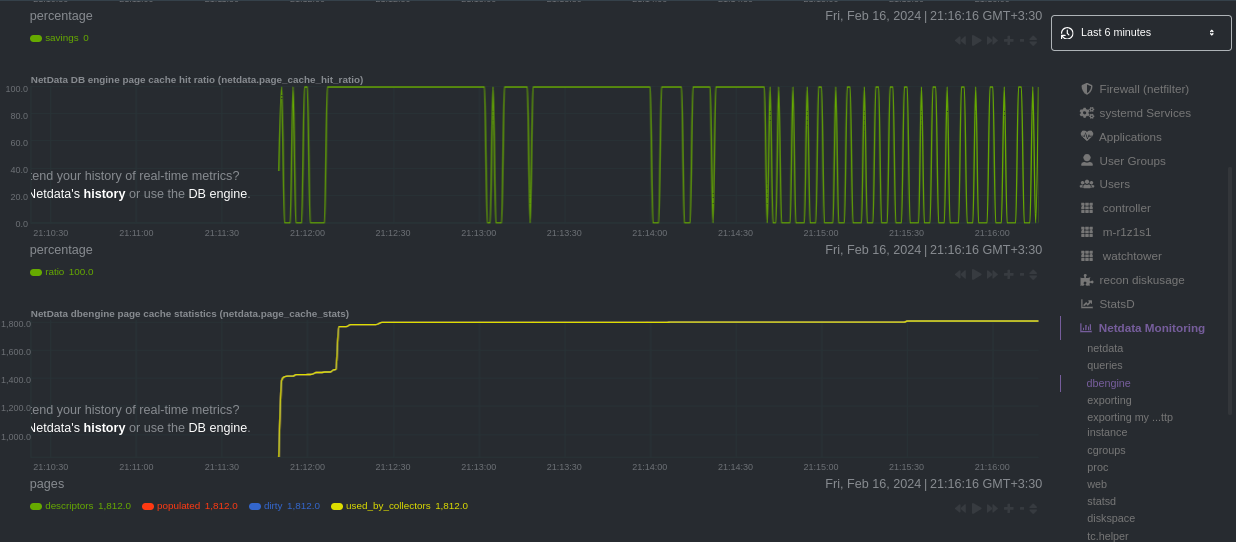Open the StatsD line-chart icon
The height and width of the screenshot is (542, 1236).
point(1087,303)
